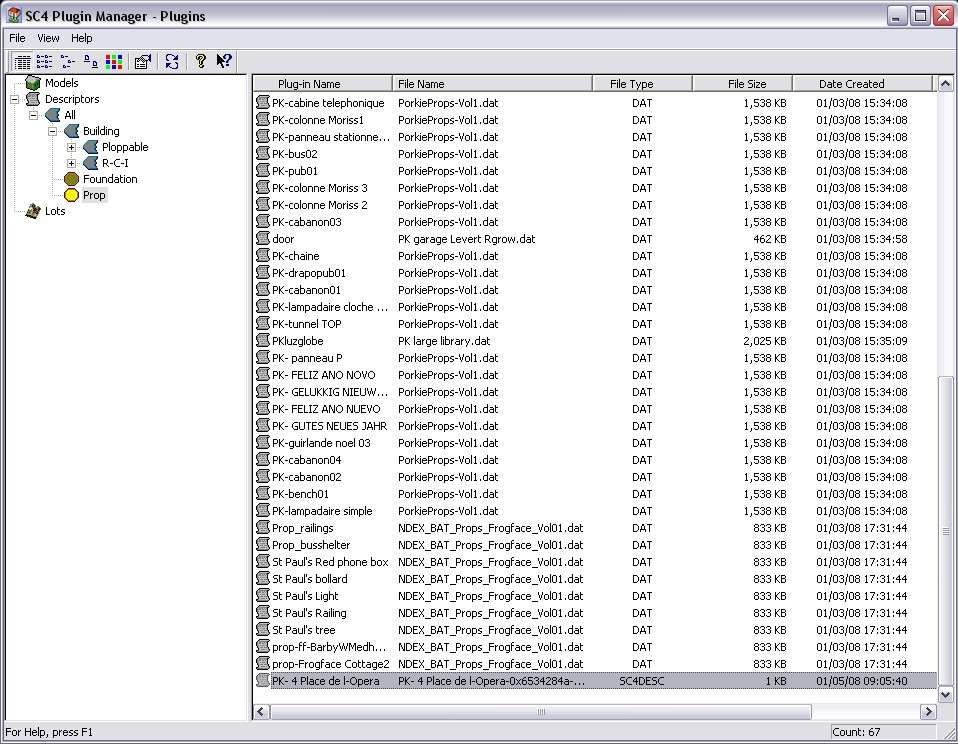This screenshot has width=958, height=744.
Task: Click the Building node icon
Action: click(71, 131)
